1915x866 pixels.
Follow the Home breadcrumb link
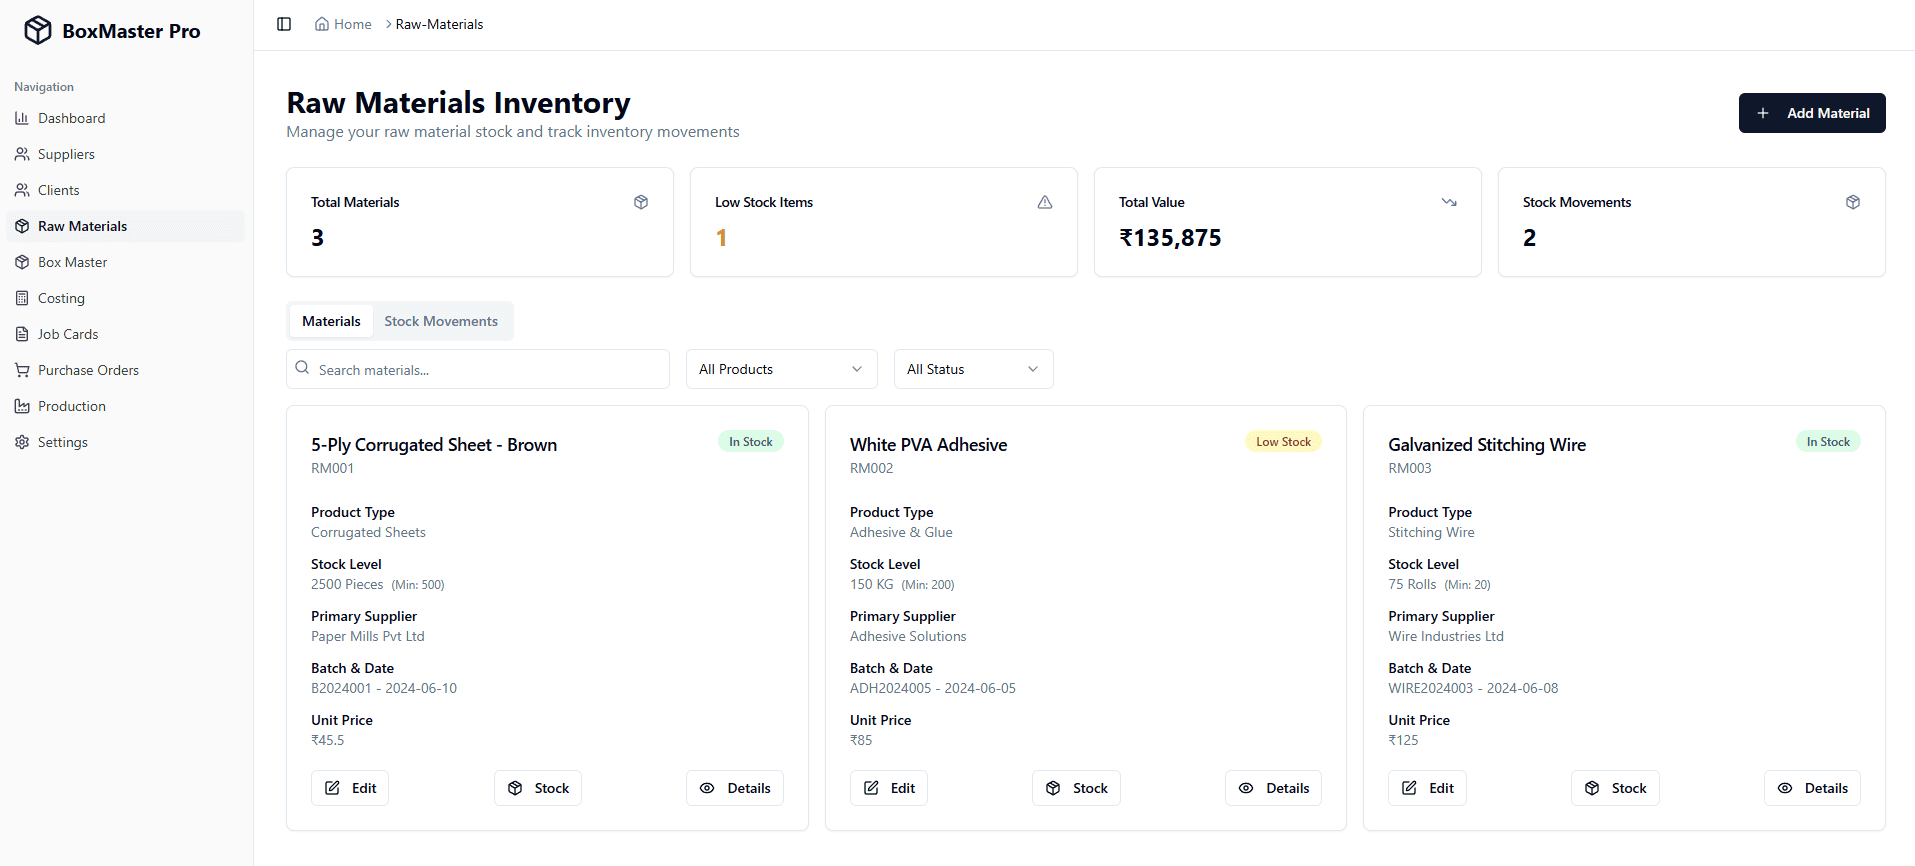click(x=343, y=24)
